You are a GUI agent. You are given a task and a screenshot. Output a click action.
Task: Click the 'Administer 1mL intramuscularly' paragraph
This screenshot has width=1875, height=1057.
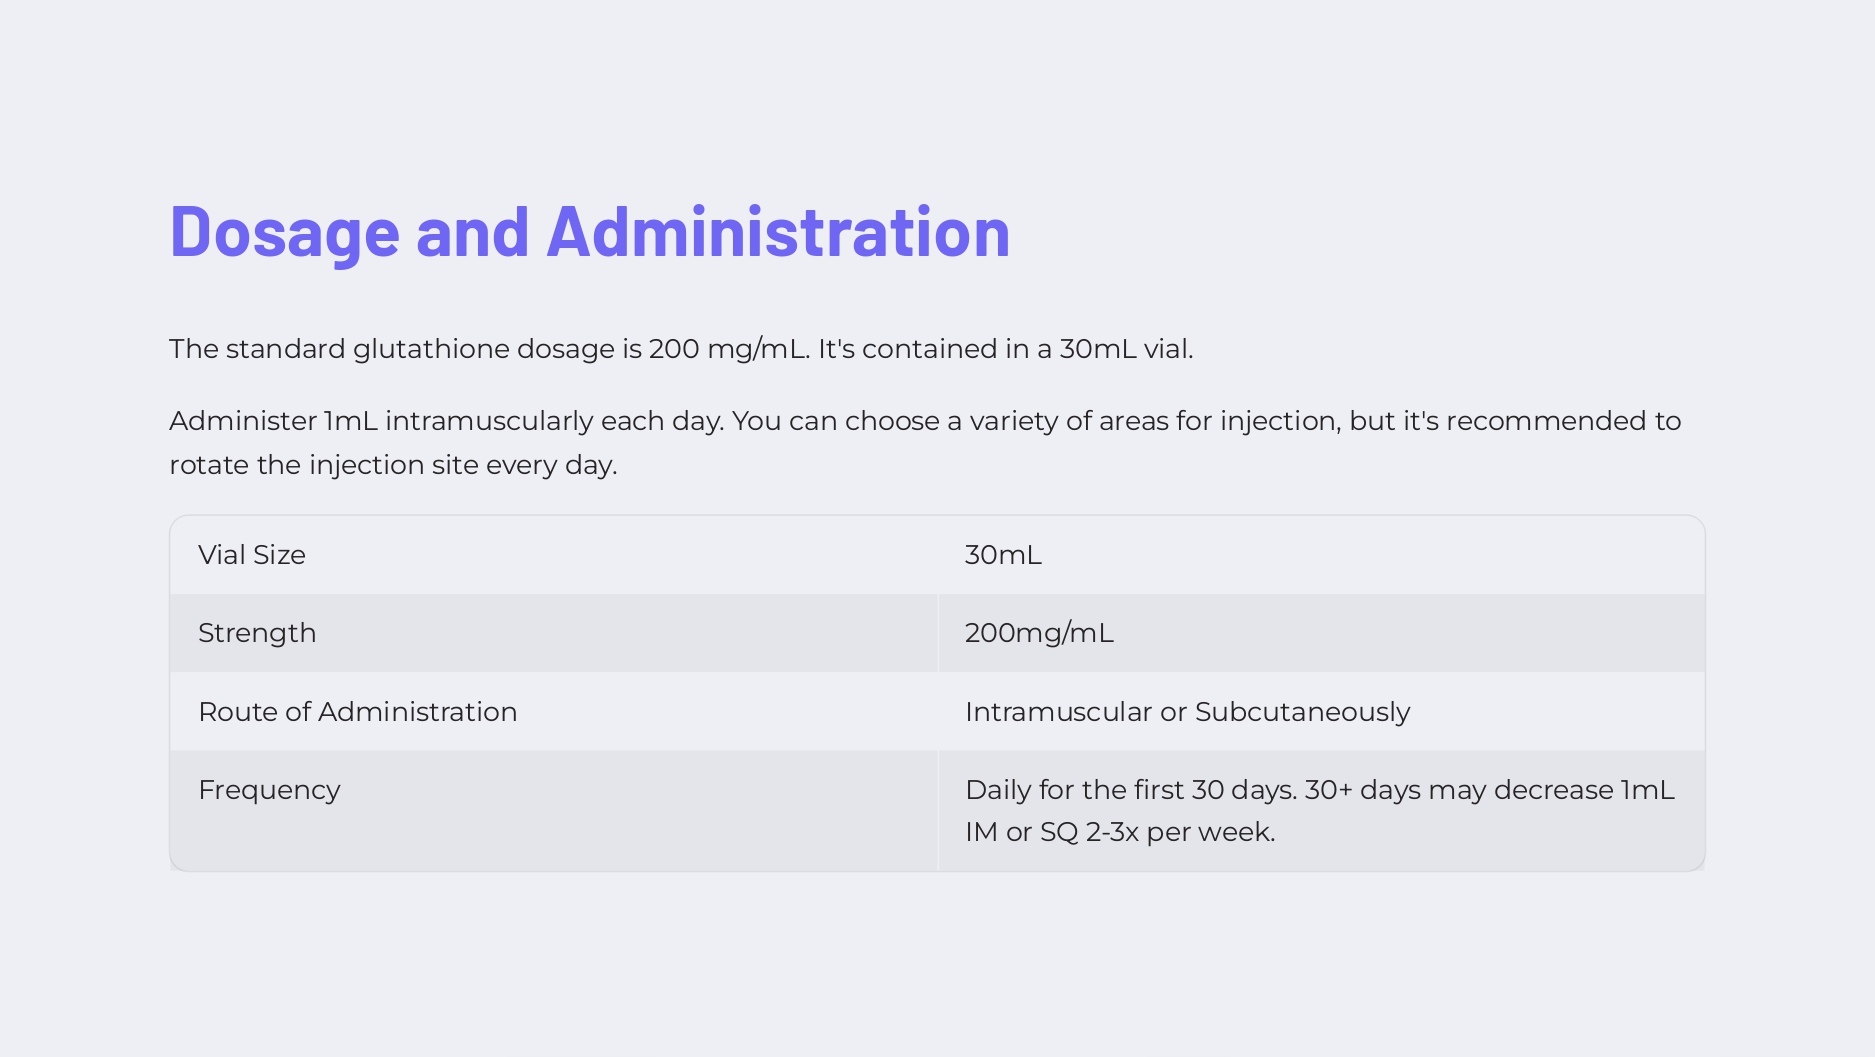924,421
